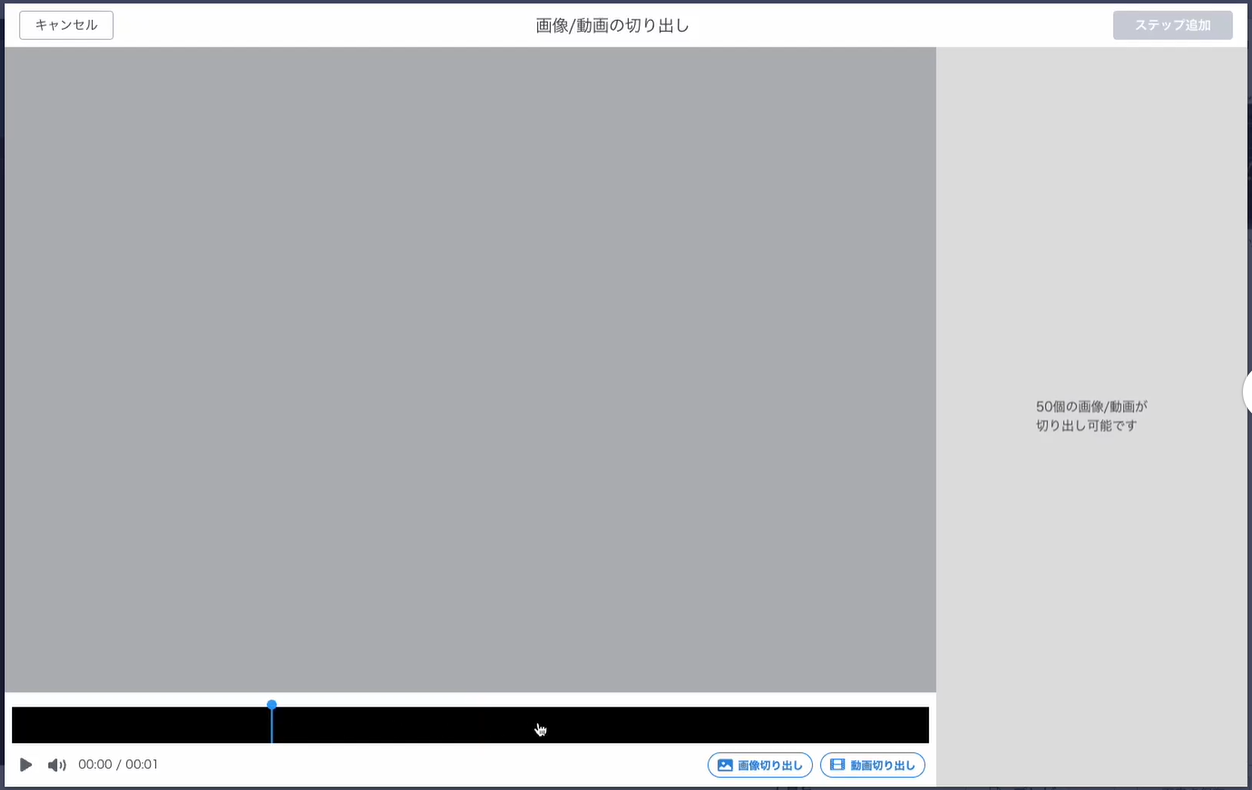Click the play triangle in the playback bar
Screen dimensions: 1252x790
tap(26, 764)
